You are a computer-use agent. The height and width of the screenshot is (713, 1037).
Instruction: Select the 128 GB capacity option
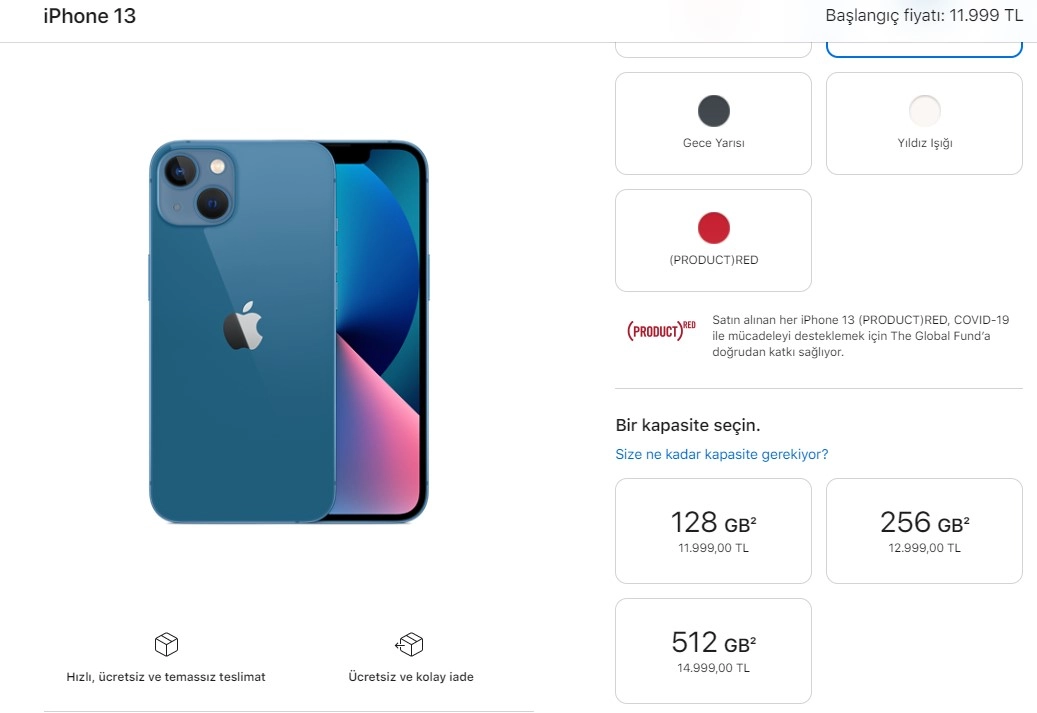coord(713,531)
